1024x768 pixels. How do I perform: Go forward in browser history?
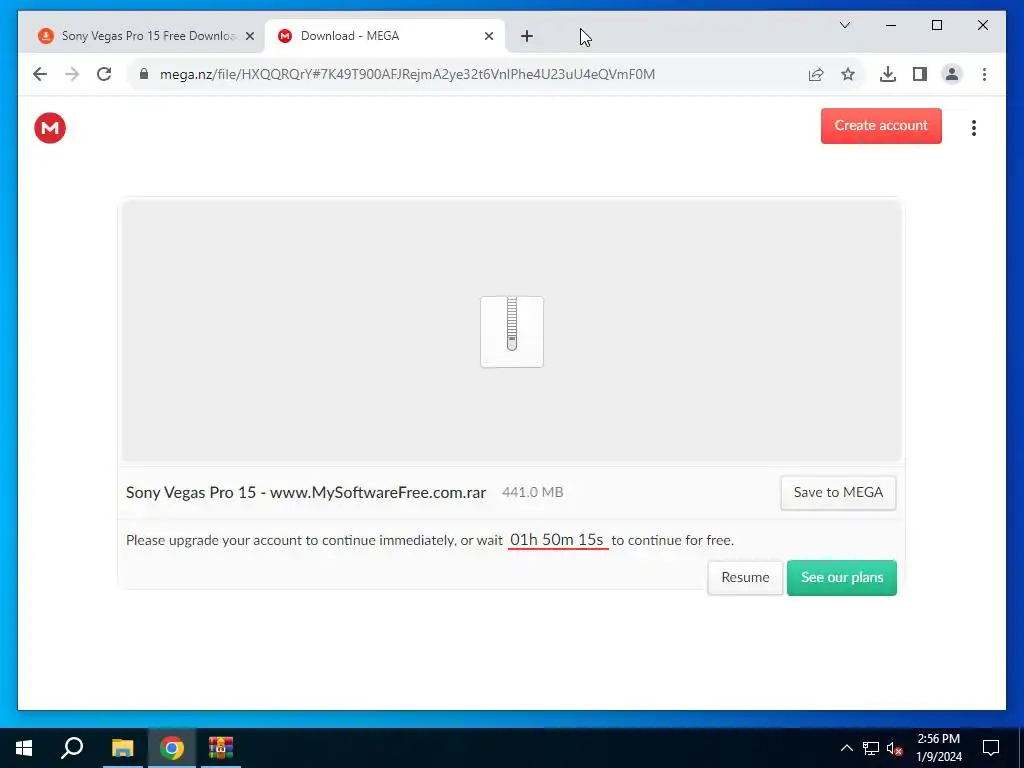coord(72,74)
